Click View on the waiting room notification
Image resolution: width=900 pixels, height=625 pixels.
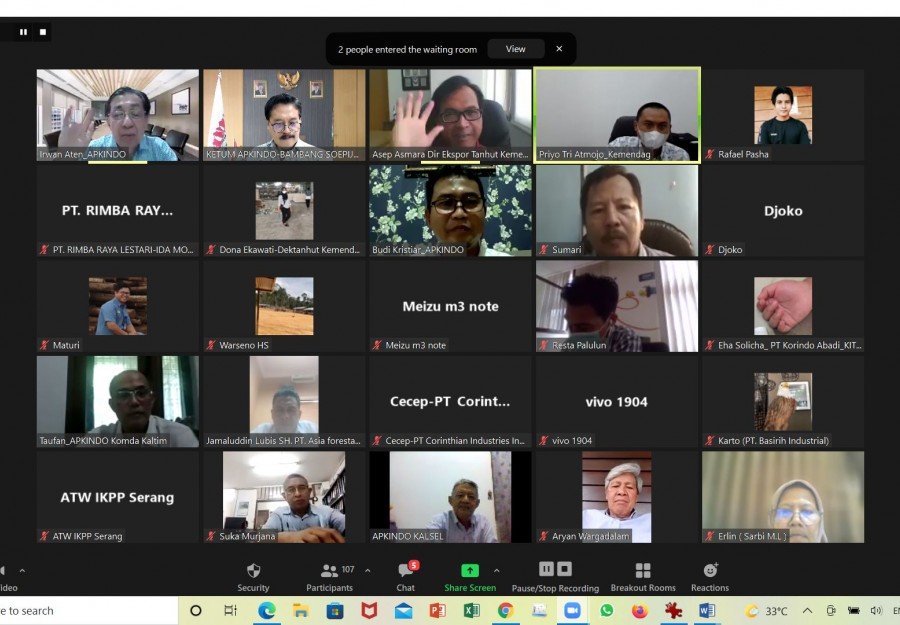coord(515,49)
